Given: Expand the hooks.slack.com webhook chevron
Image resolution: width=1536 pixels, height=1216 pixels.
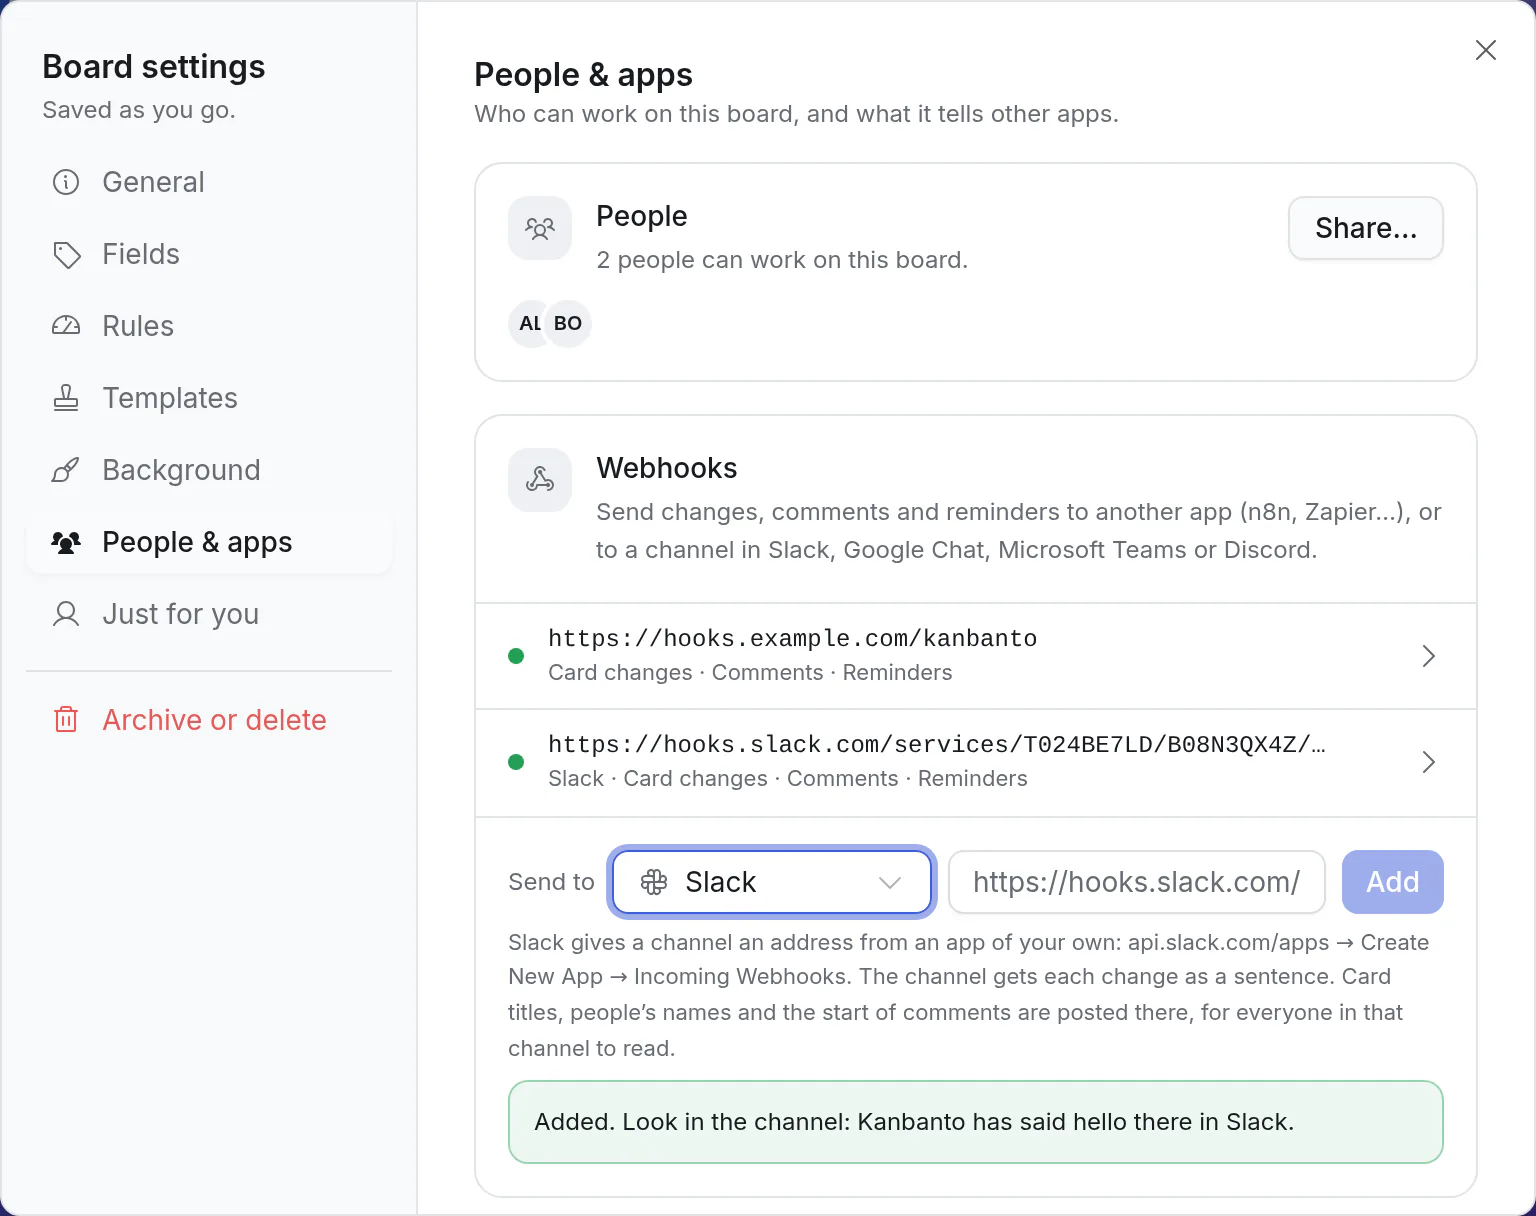Looking at the screenshot, I should pos(1429,762).
